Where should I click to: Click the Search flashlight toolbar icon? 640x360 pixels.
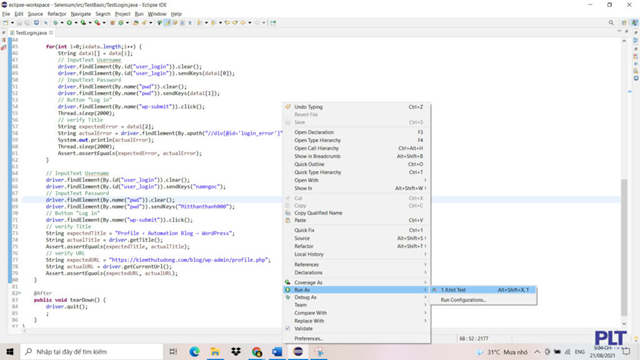tap(144, 23)
